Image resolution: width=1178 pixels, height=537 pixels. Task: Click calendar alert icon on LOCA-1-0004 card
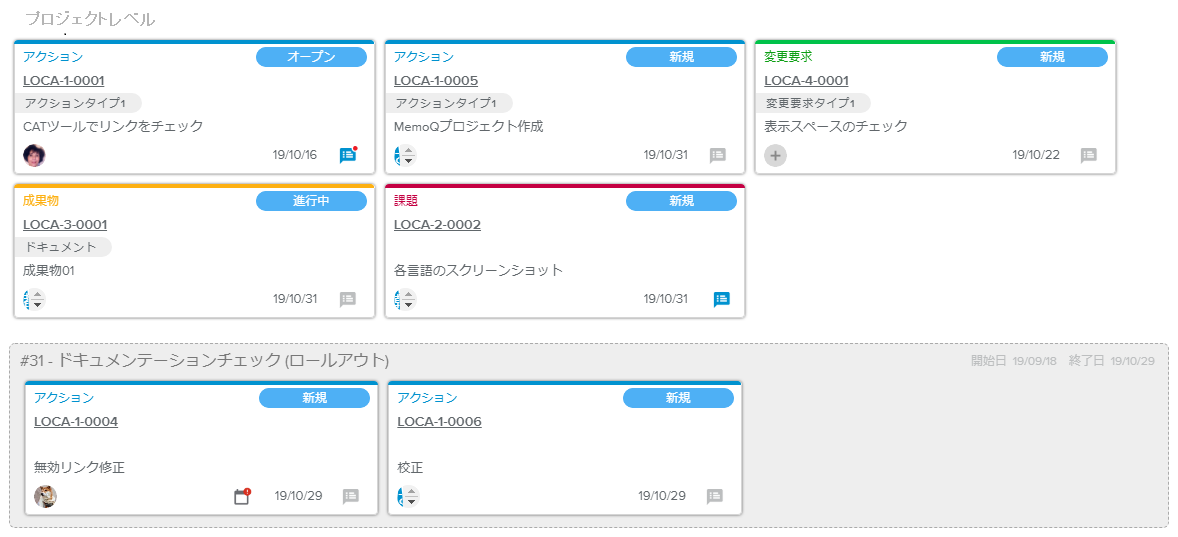point(241,496)
